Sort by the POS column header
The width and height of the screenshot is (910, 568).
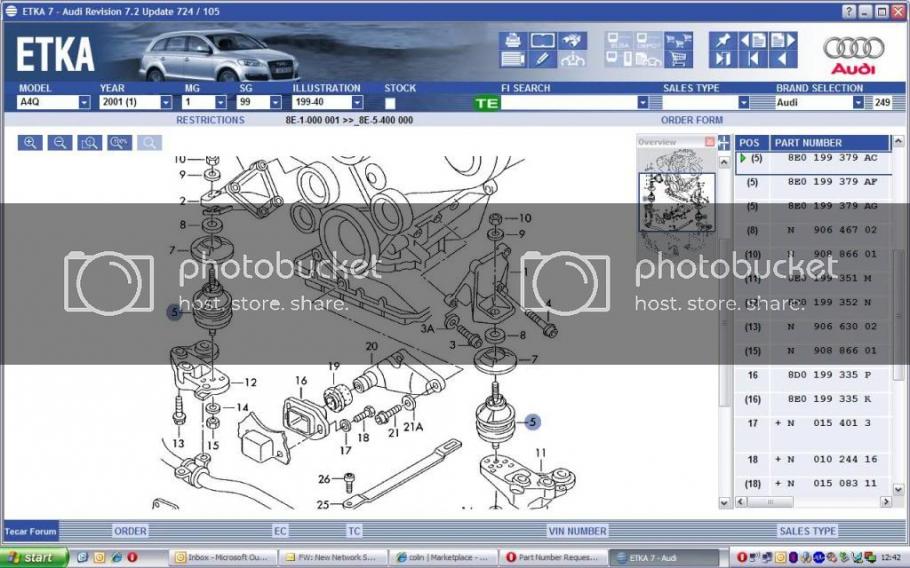[x=752, y=143]
